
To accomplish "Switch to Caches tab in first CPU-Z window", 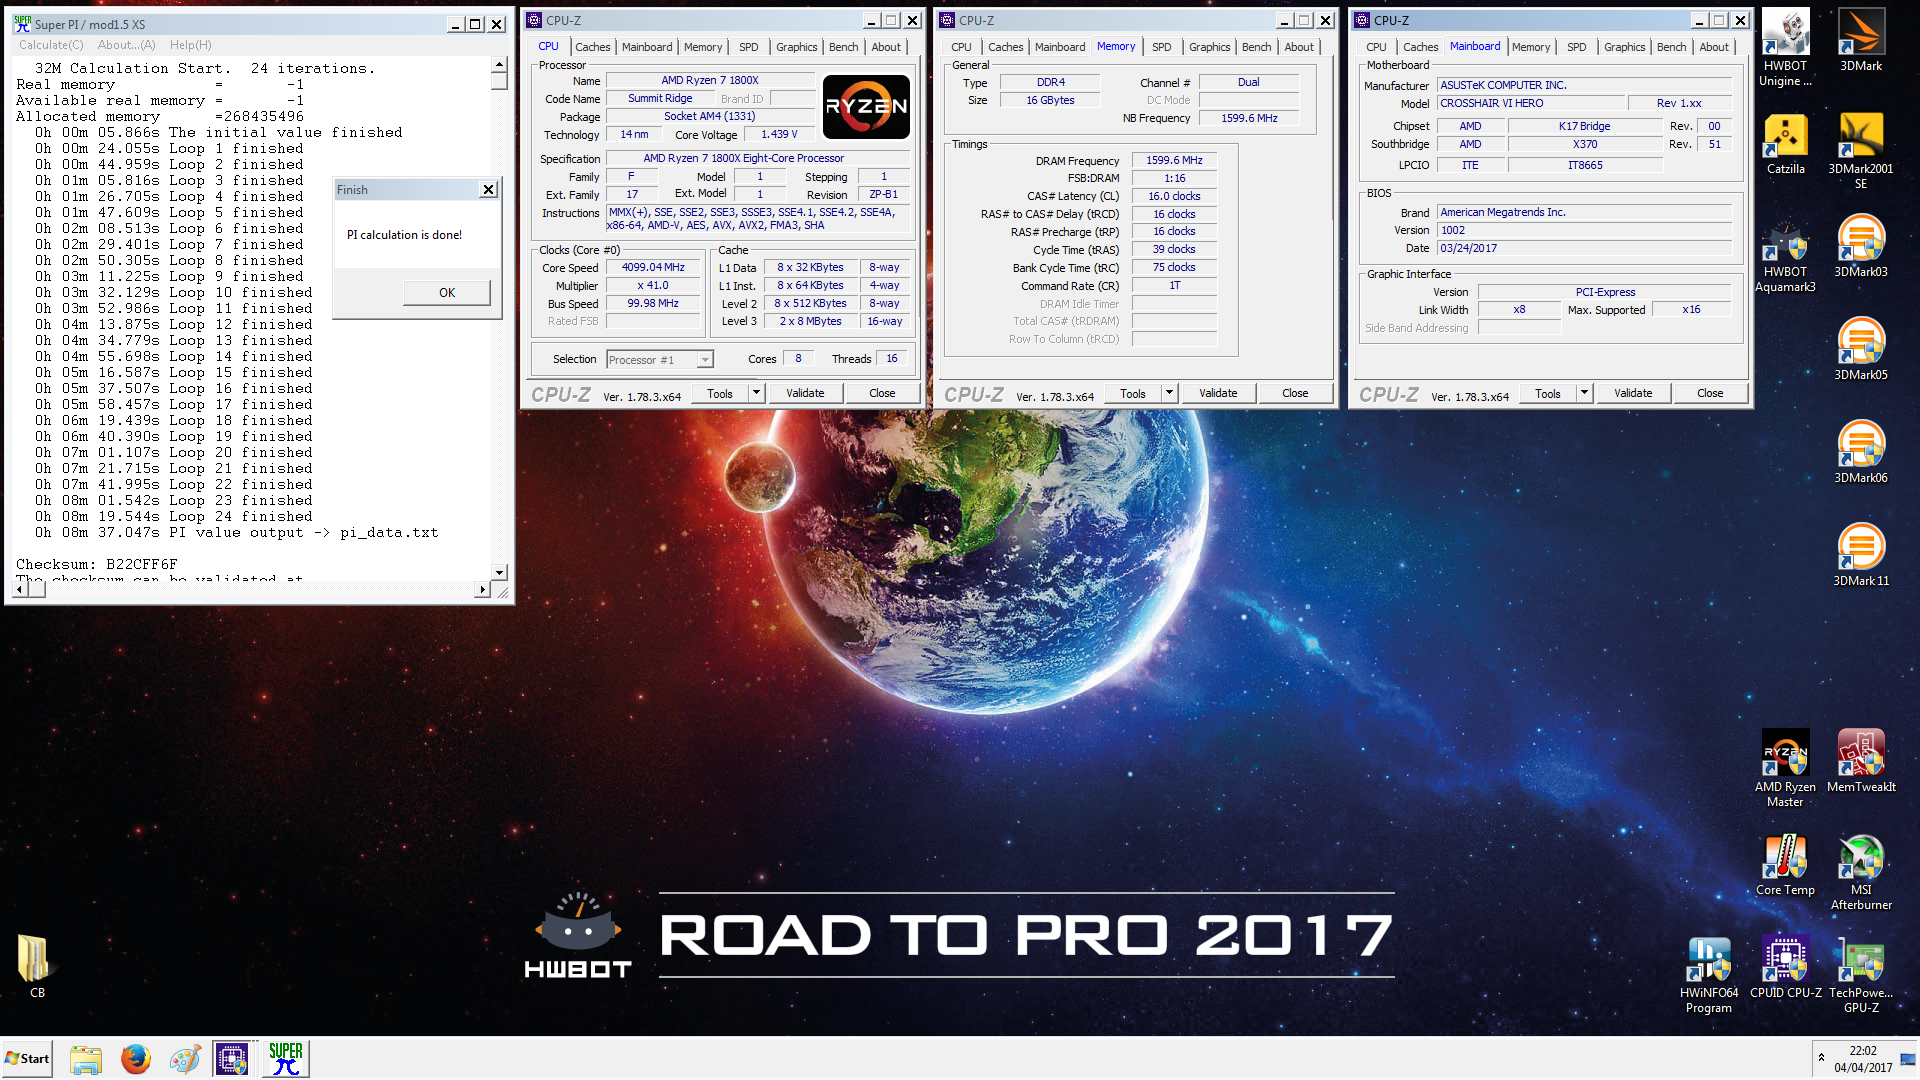I will pos(592,47).
